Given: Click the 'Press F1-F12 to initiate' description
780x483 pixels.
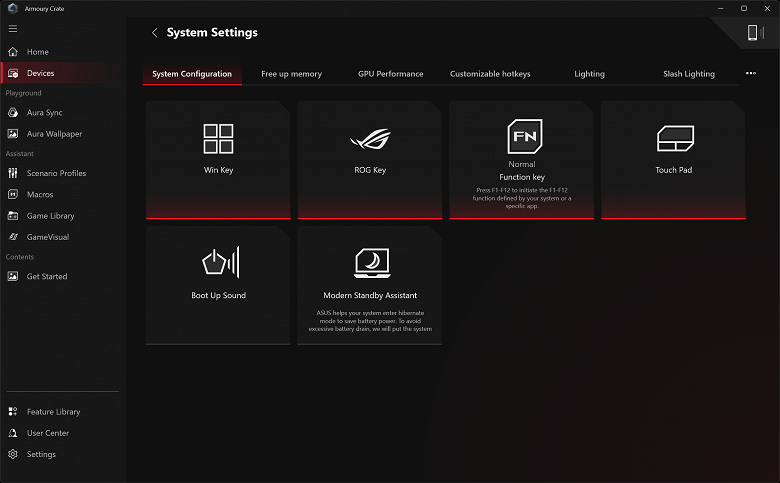Looking at the screenshot, I should pyautogui.click(x=522, y=198).
